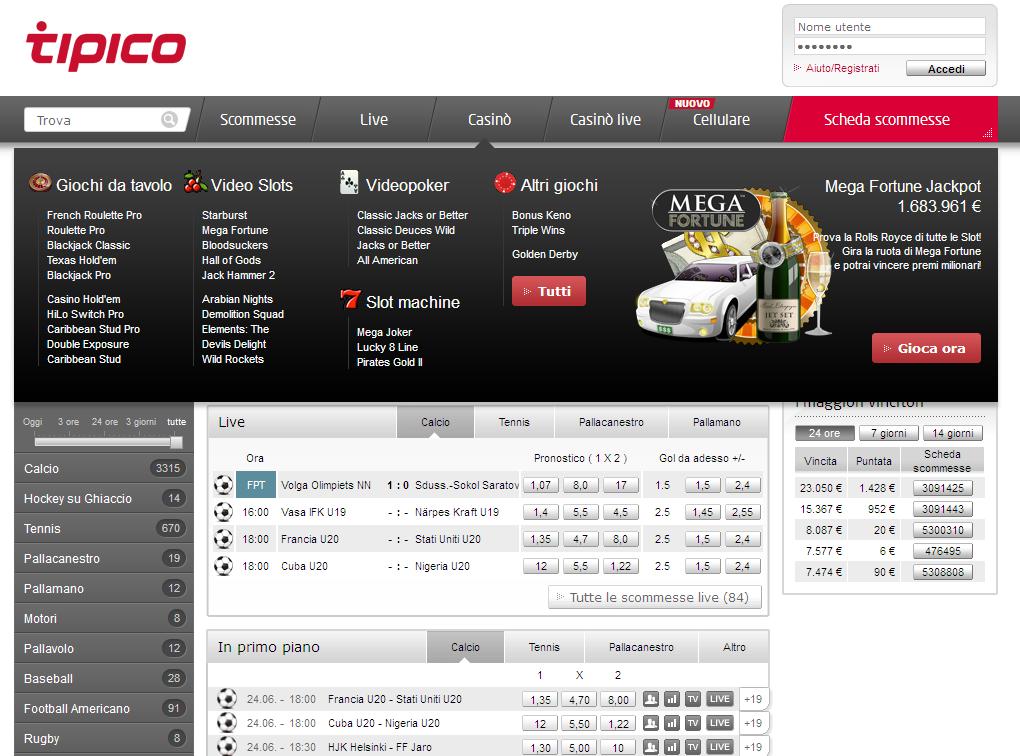Select odds 1,22 for live Cuba U20 - Nigeria U20

pos(620,566)
